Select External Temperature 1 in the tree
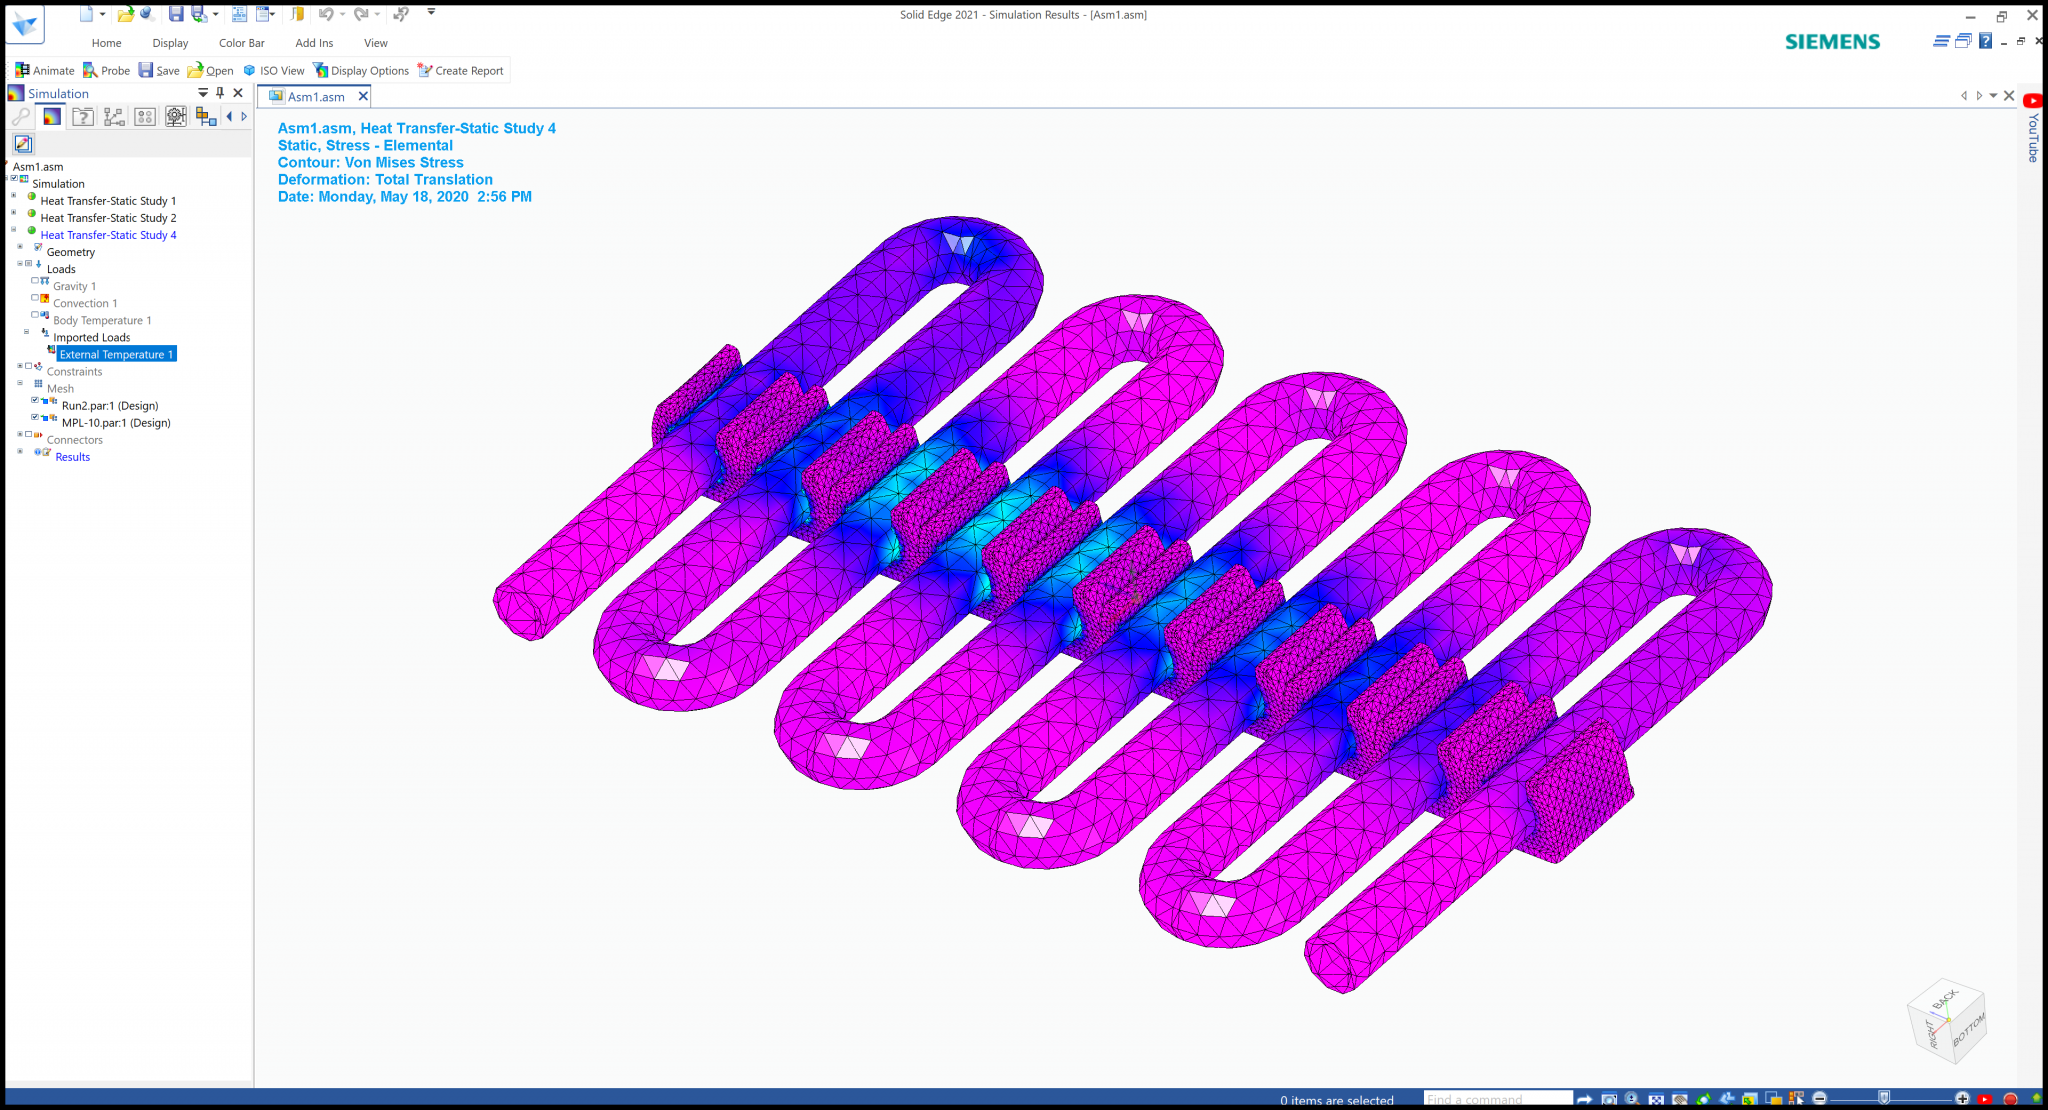The height and width of the screenshot is (1110, 2048). [116, 354]
